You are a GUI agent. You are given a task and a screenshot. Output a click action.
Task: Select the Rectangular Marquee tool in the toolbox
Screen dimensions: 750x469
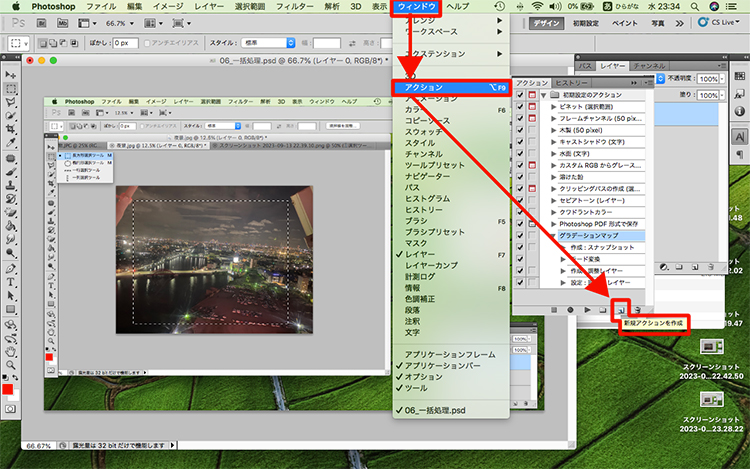[x=11, y=89]
